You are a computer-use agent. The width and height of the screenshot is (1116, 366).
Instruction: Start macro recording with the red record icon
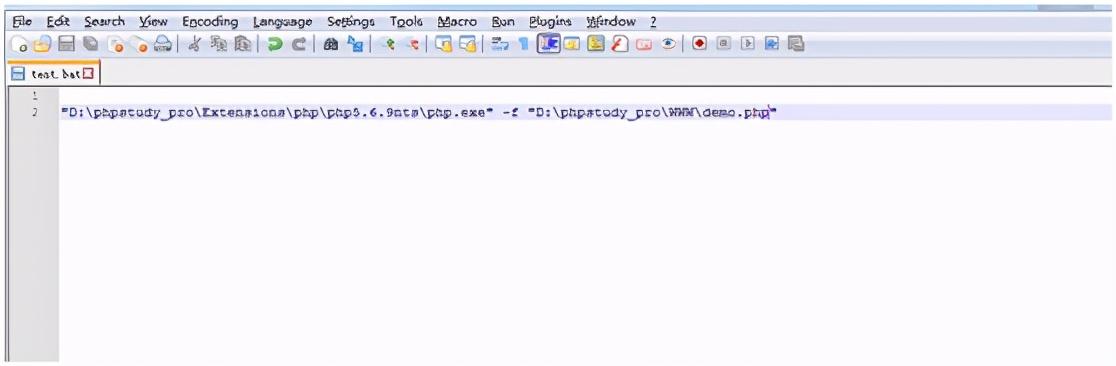(699, 44)
